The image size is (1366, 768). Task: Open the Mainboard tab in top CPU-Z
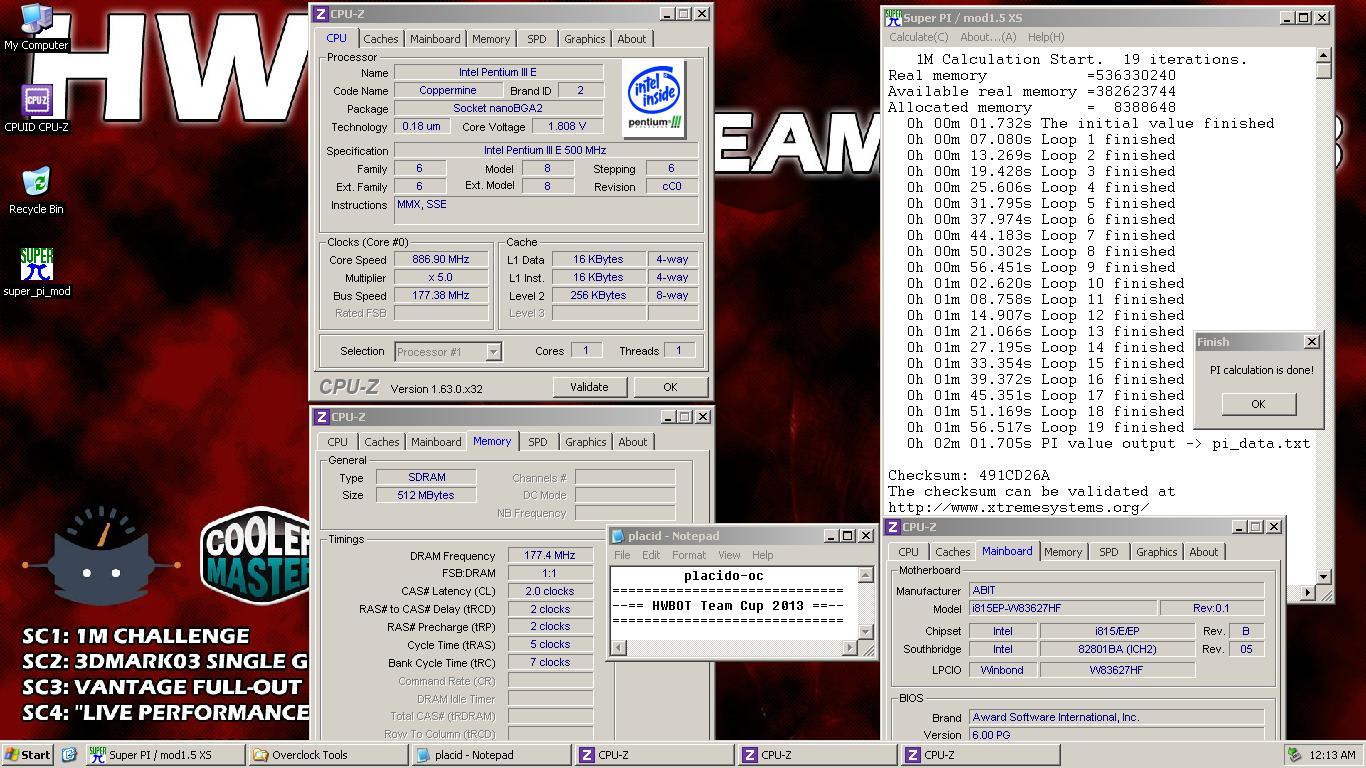tap(435, 39)
